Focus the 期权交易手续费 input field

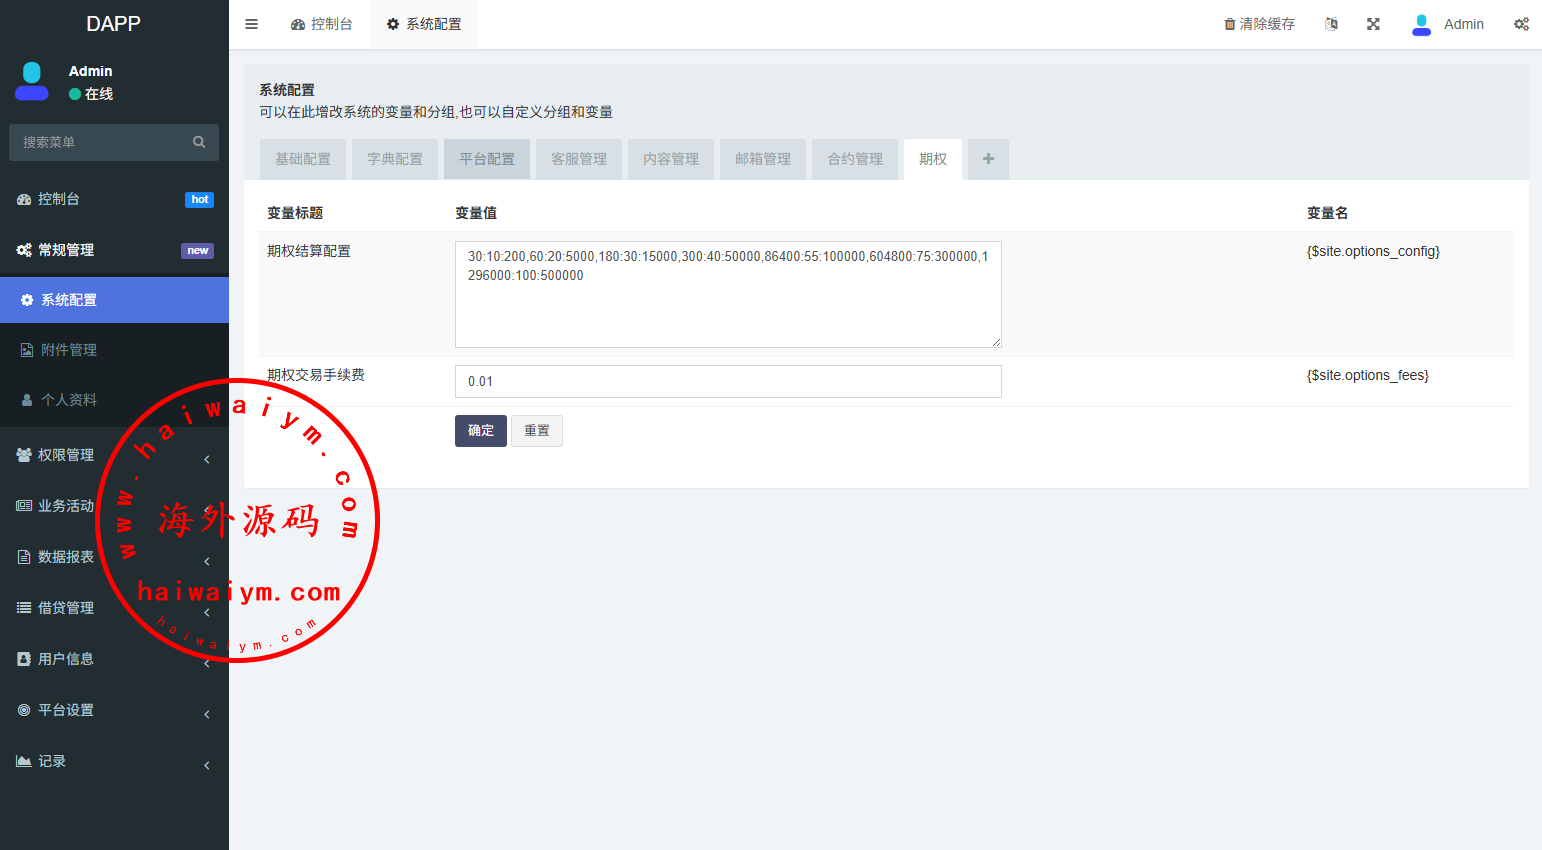[728, 381]
